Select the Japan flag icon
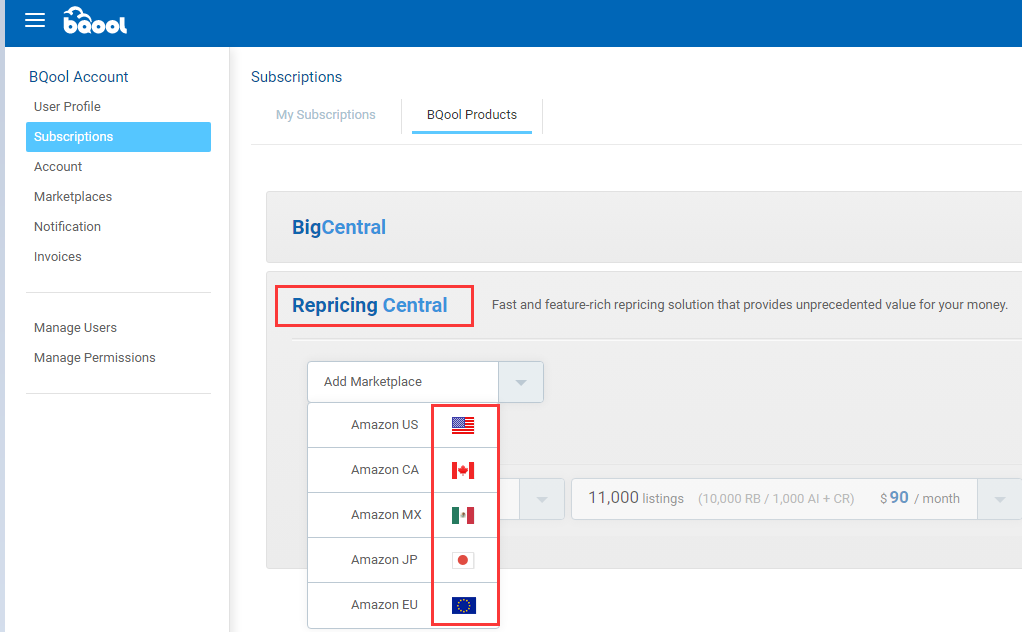Screen dimensions: 1022x632 [463, 560]
